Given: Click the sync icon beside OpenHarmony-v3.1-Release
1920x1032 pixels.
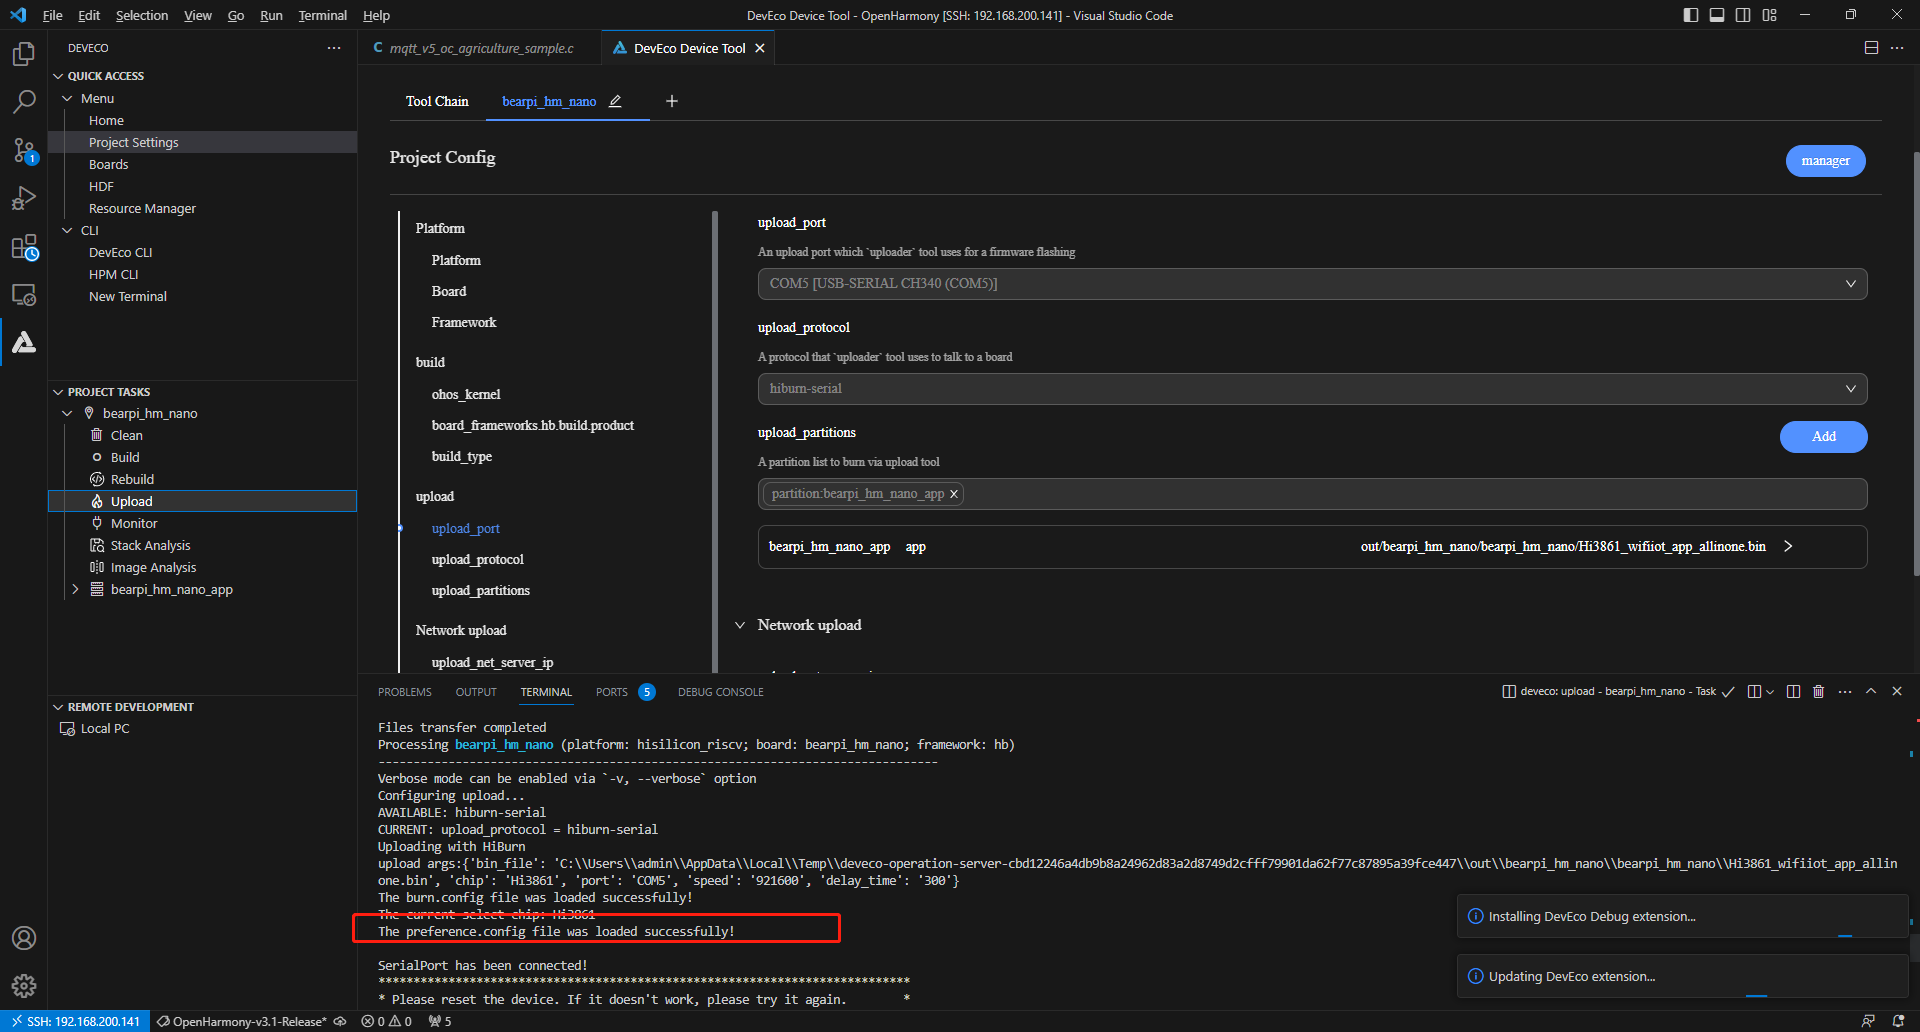Looking at the screenshot, I should click(340, 1021).
